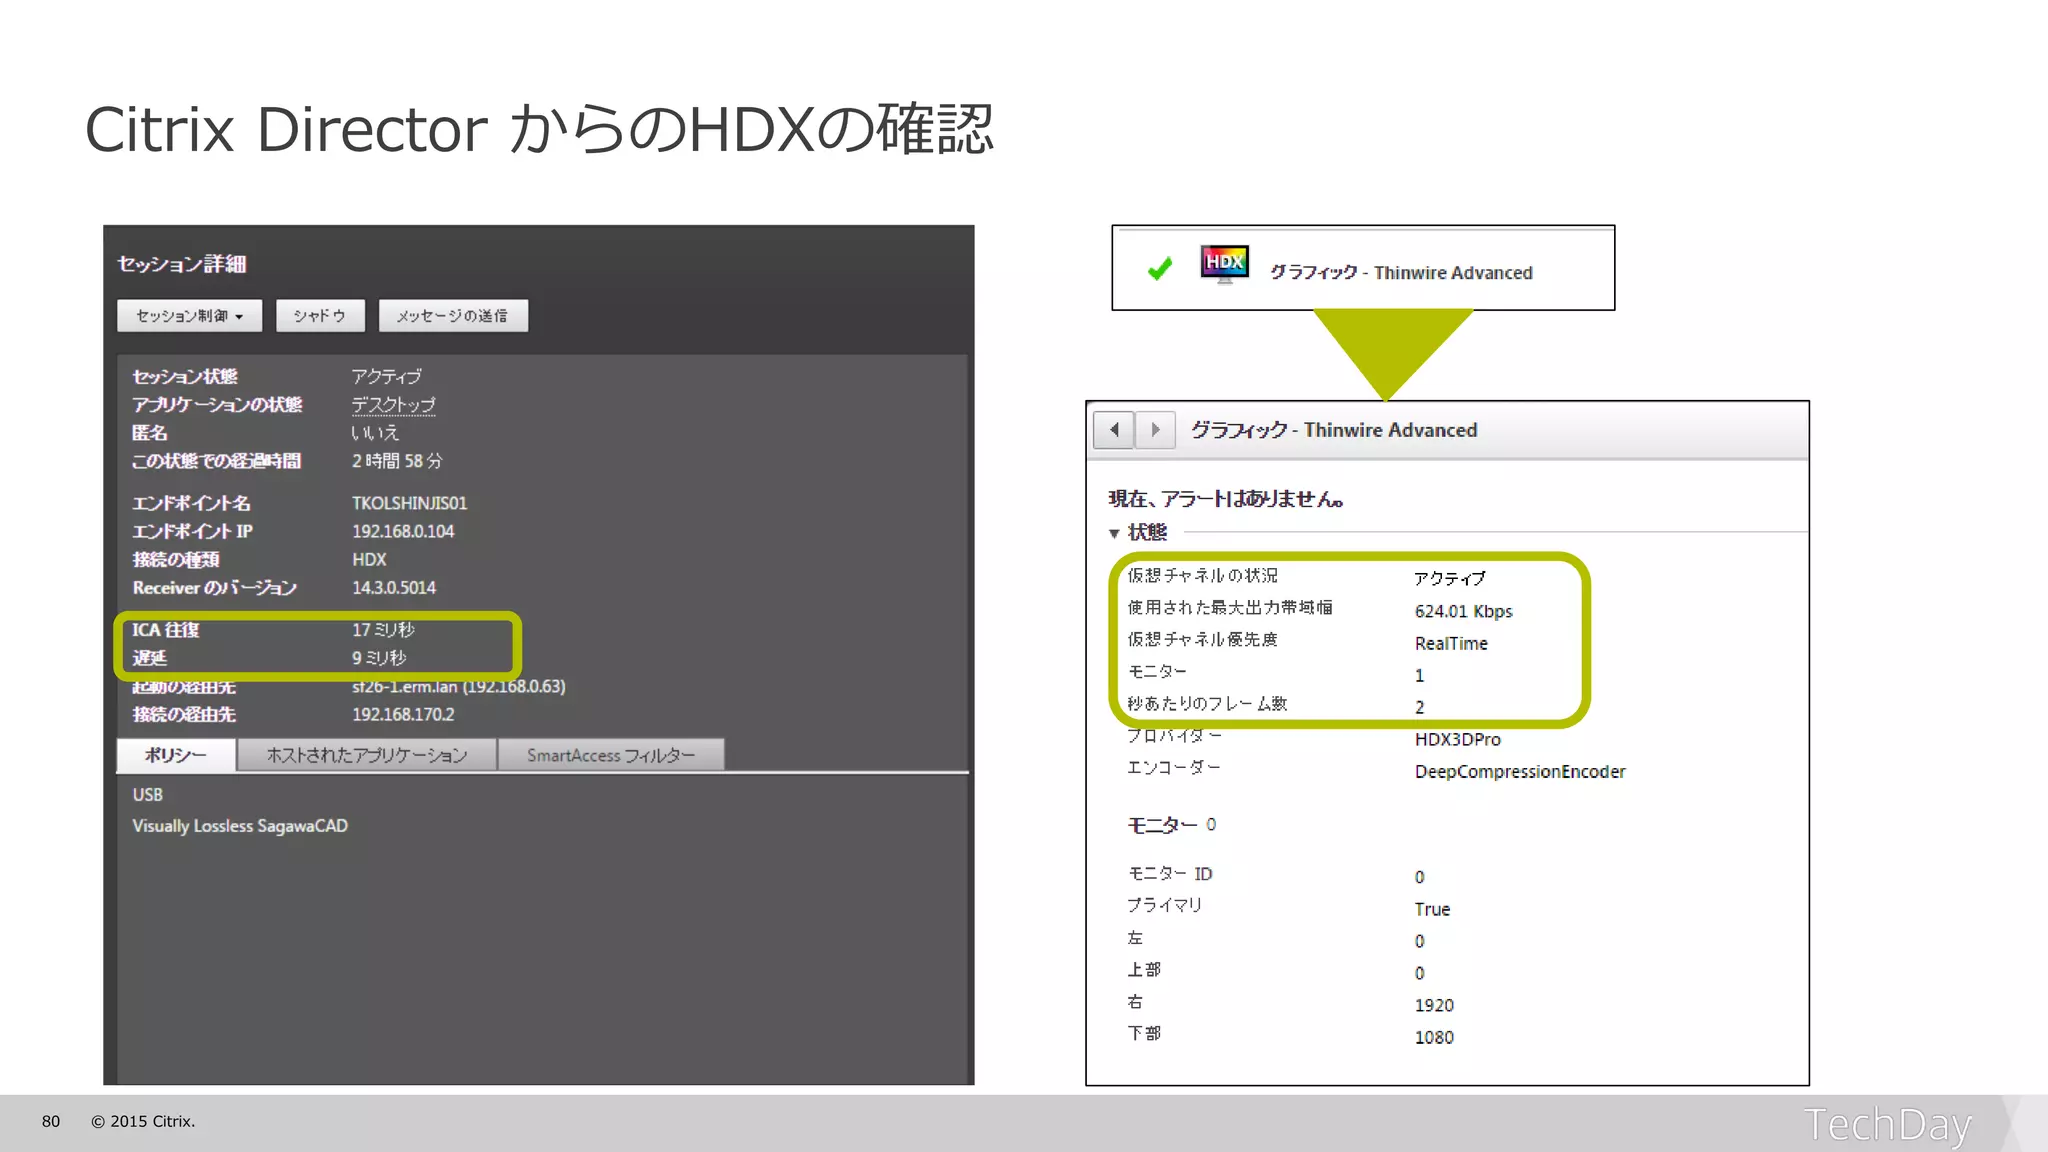
Task: Select Visually Lossless SagawaCAD policy
Action: tap(240, 826)
